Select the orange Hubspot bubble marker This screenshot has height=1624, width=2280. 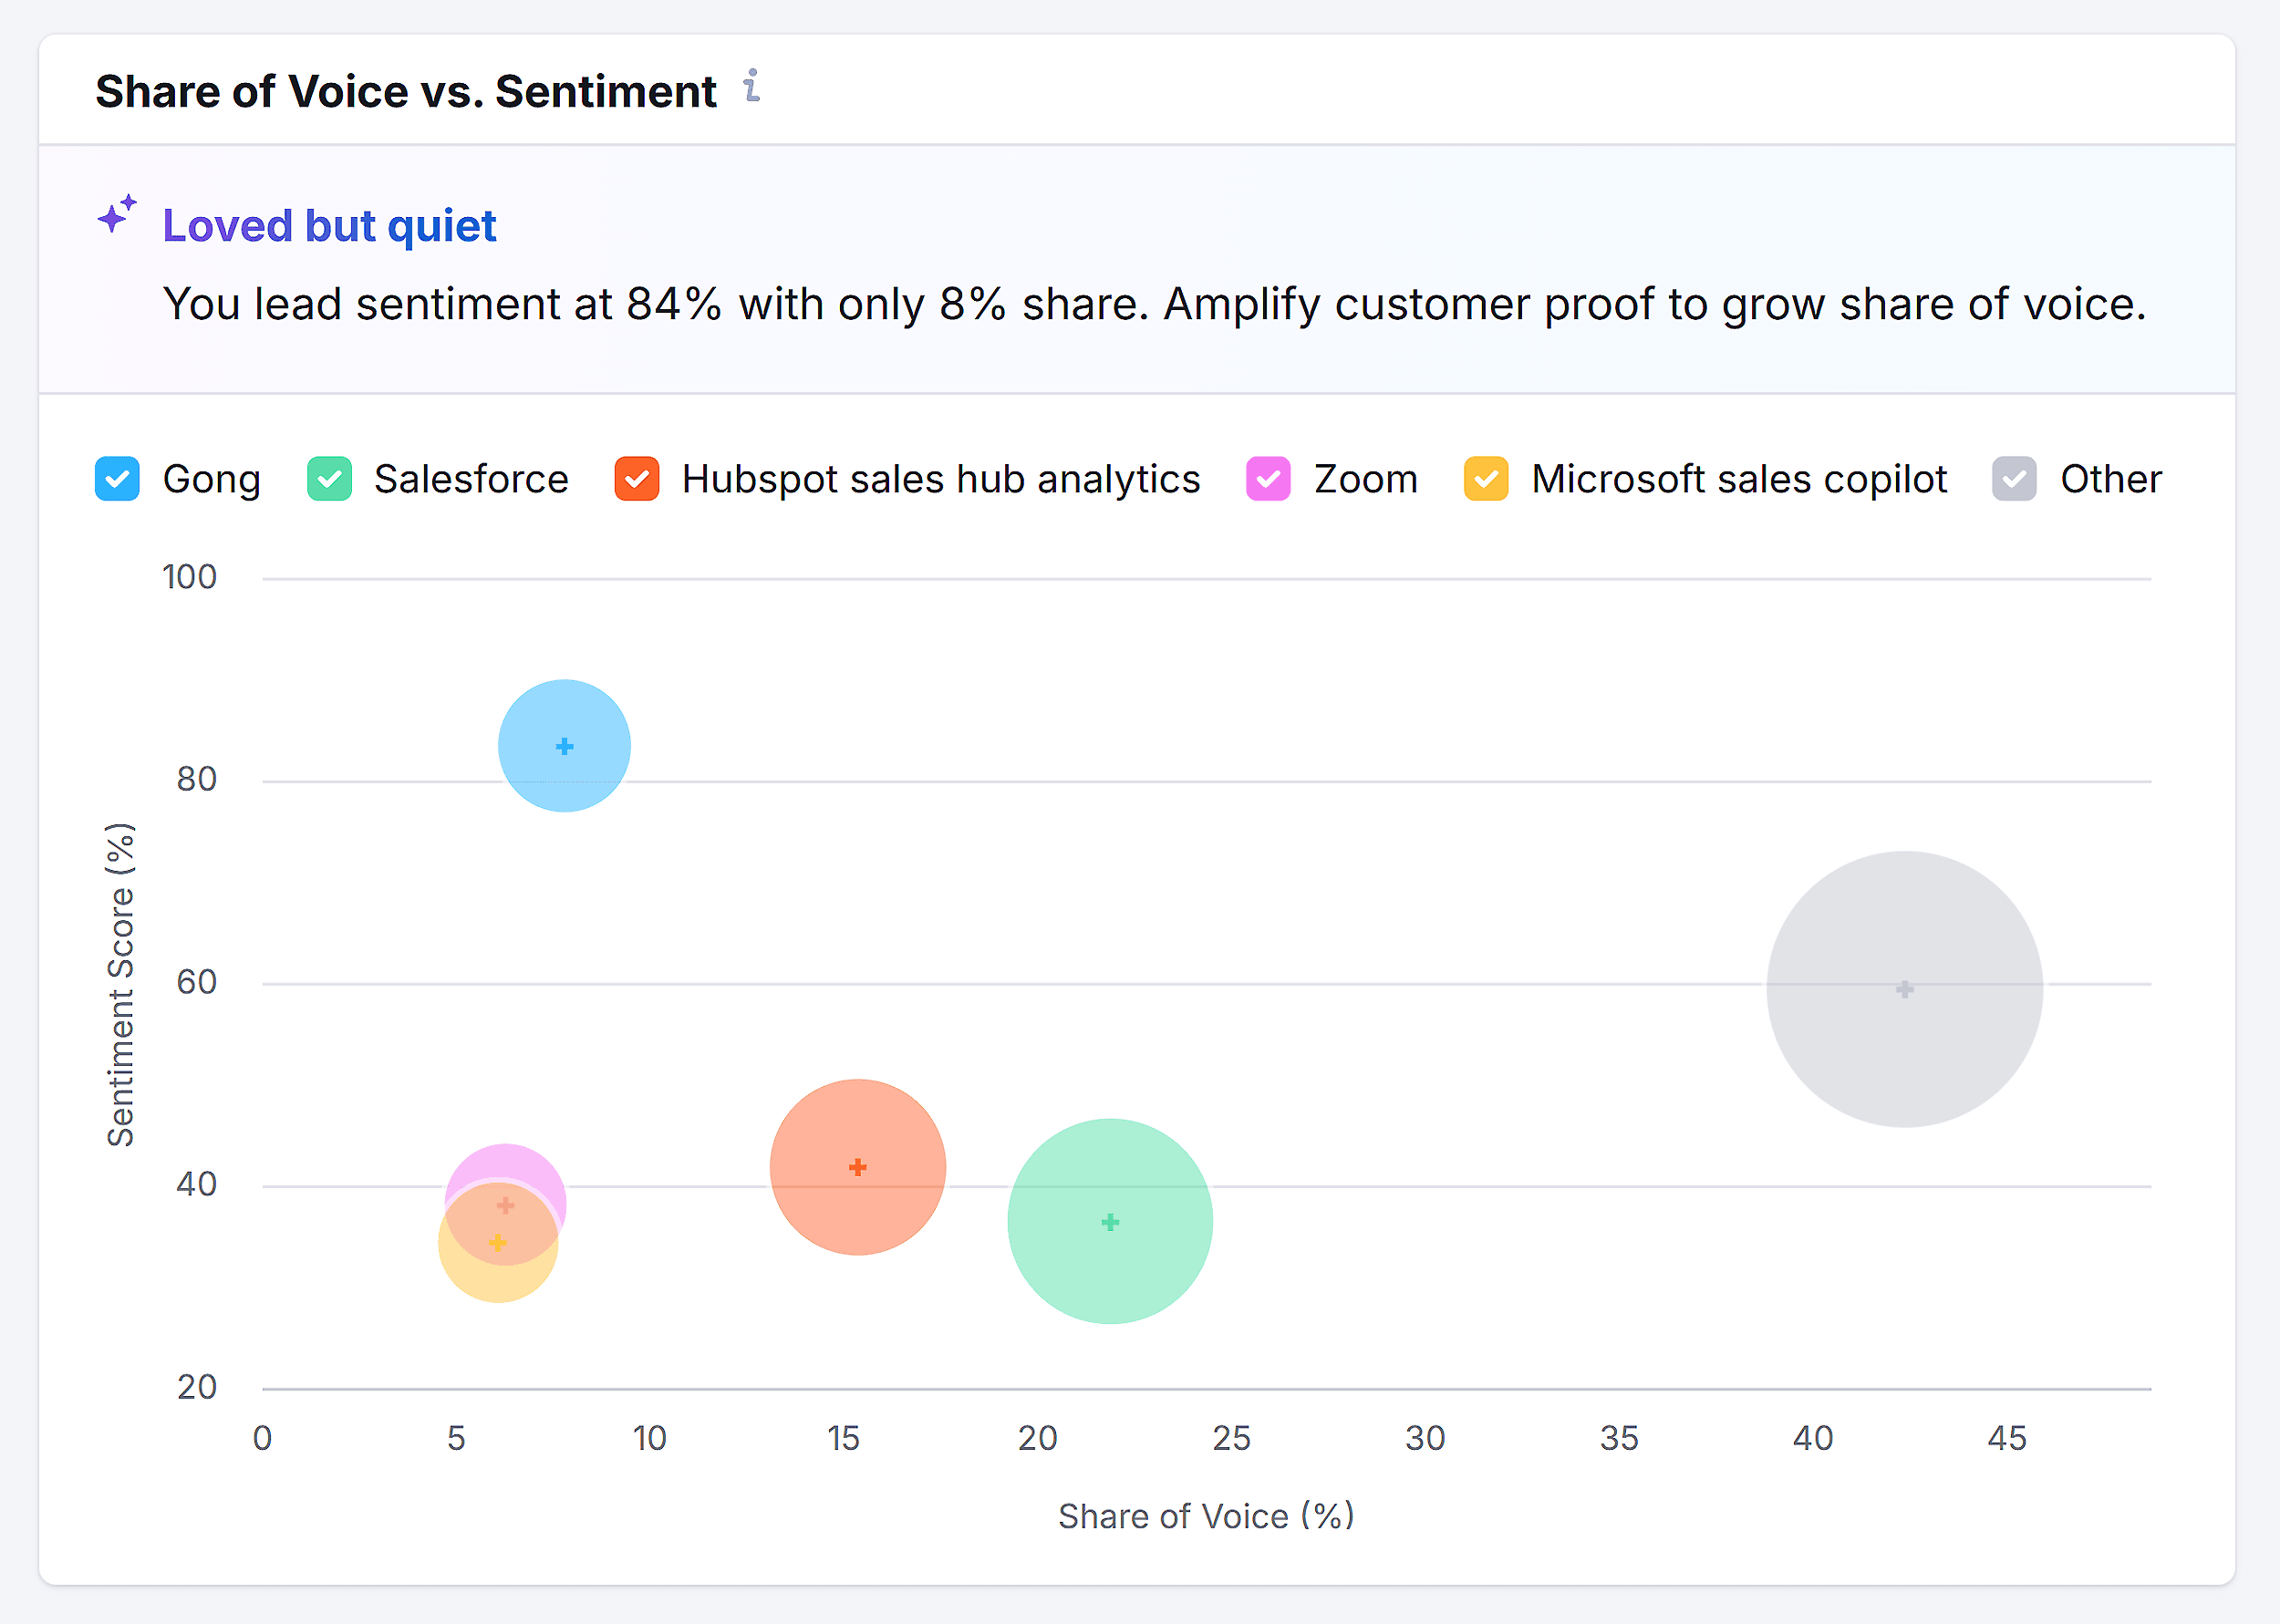click(x=857, y=1166)
